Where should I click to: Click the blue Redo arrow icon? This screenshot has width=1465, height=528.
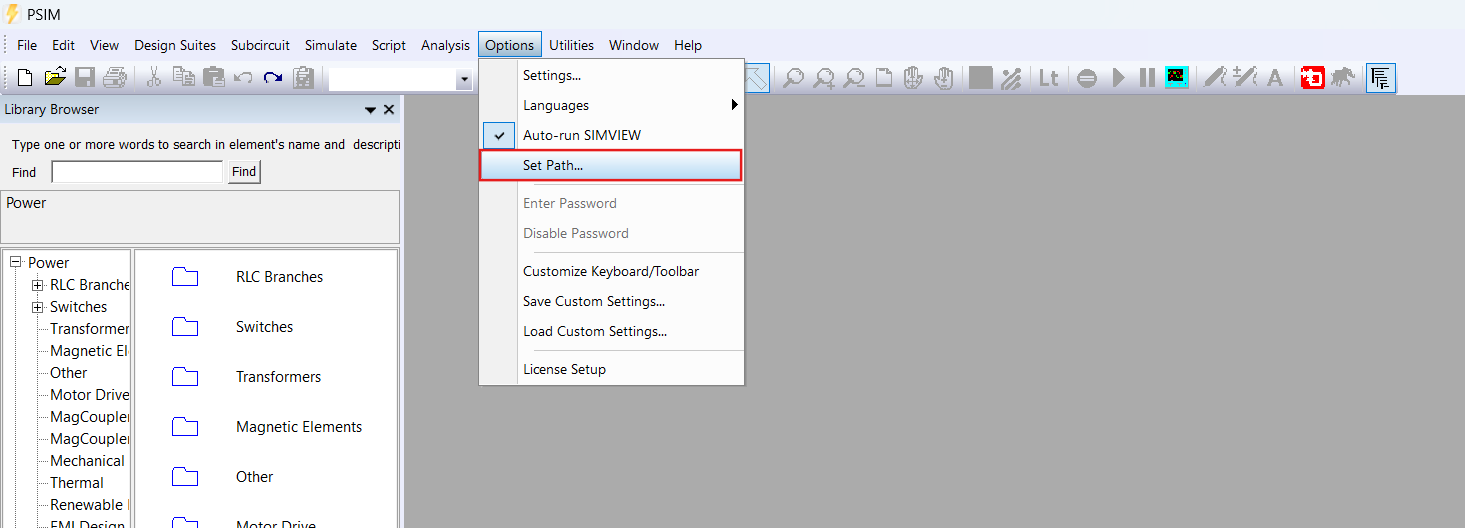(273, 78)
